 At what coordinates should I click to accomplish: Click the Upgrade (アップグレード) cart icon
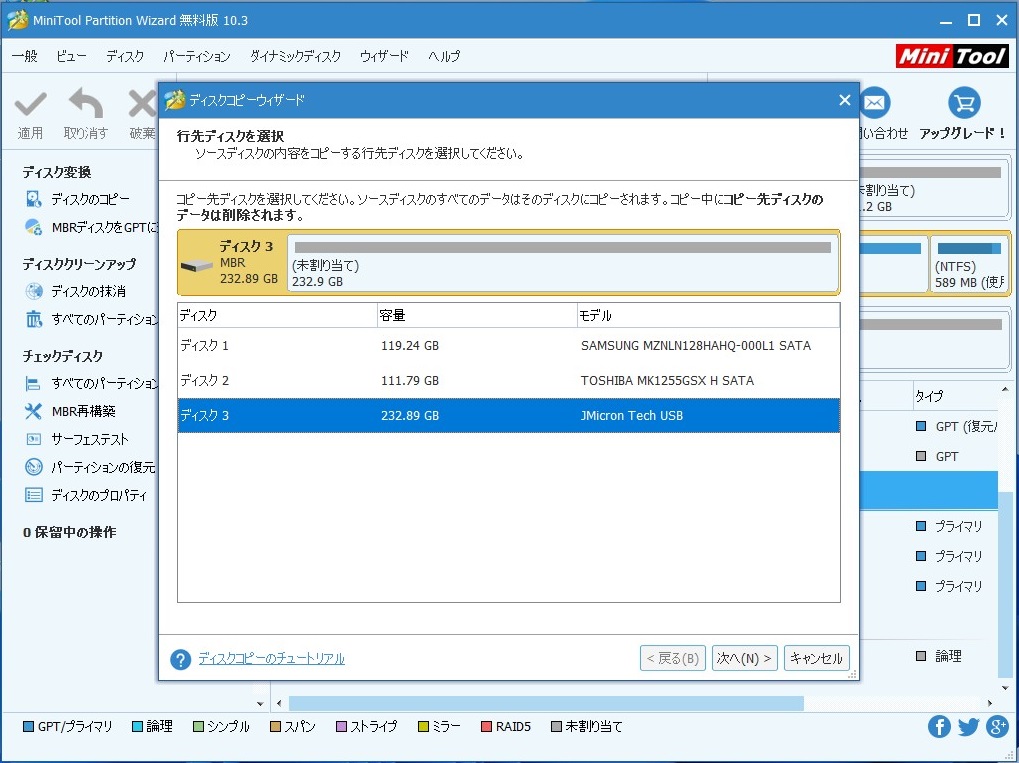[964, 103]
